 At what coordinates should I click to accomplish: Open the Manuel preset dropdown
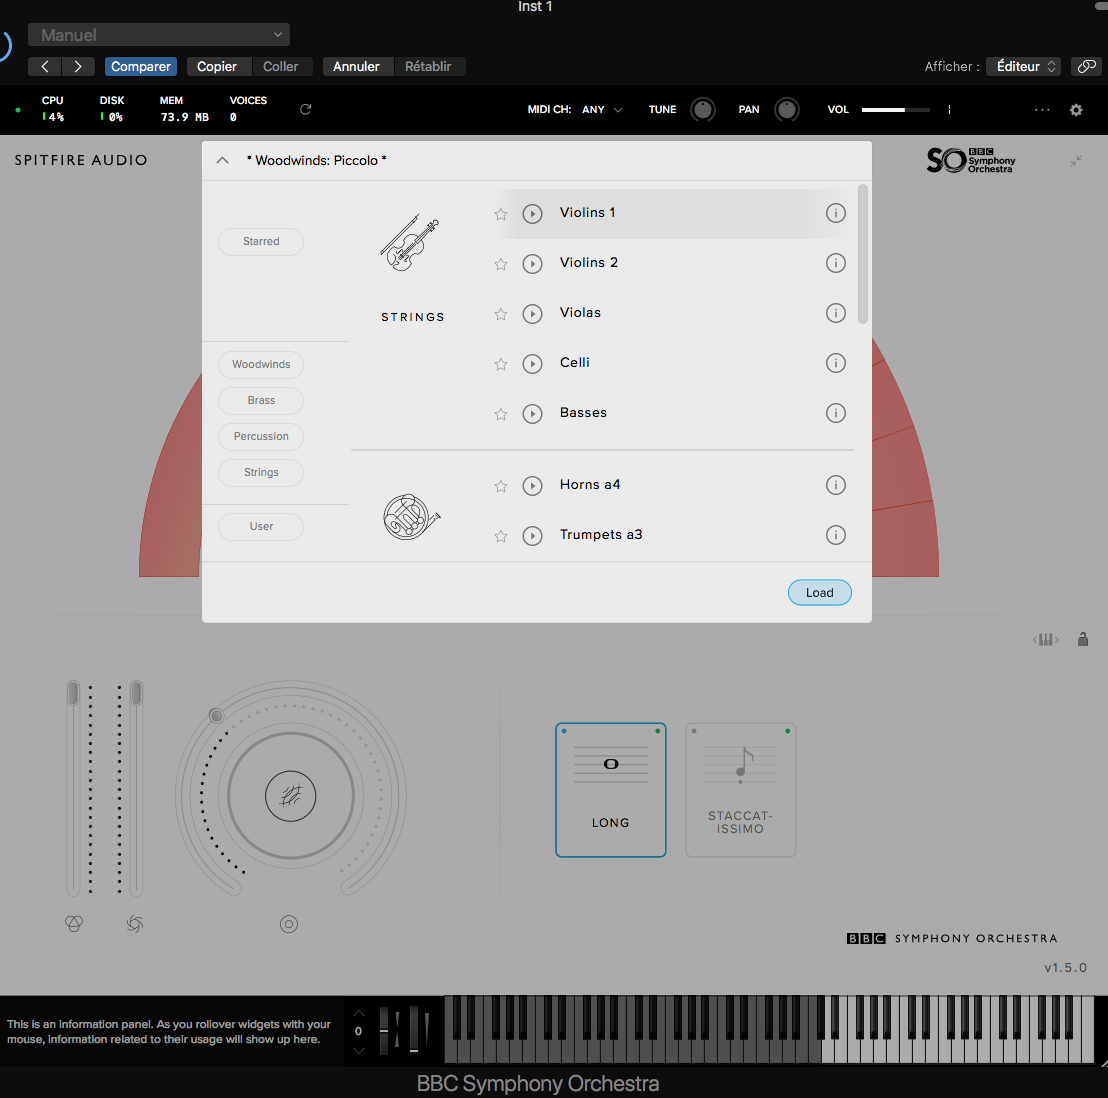[159, 35]
